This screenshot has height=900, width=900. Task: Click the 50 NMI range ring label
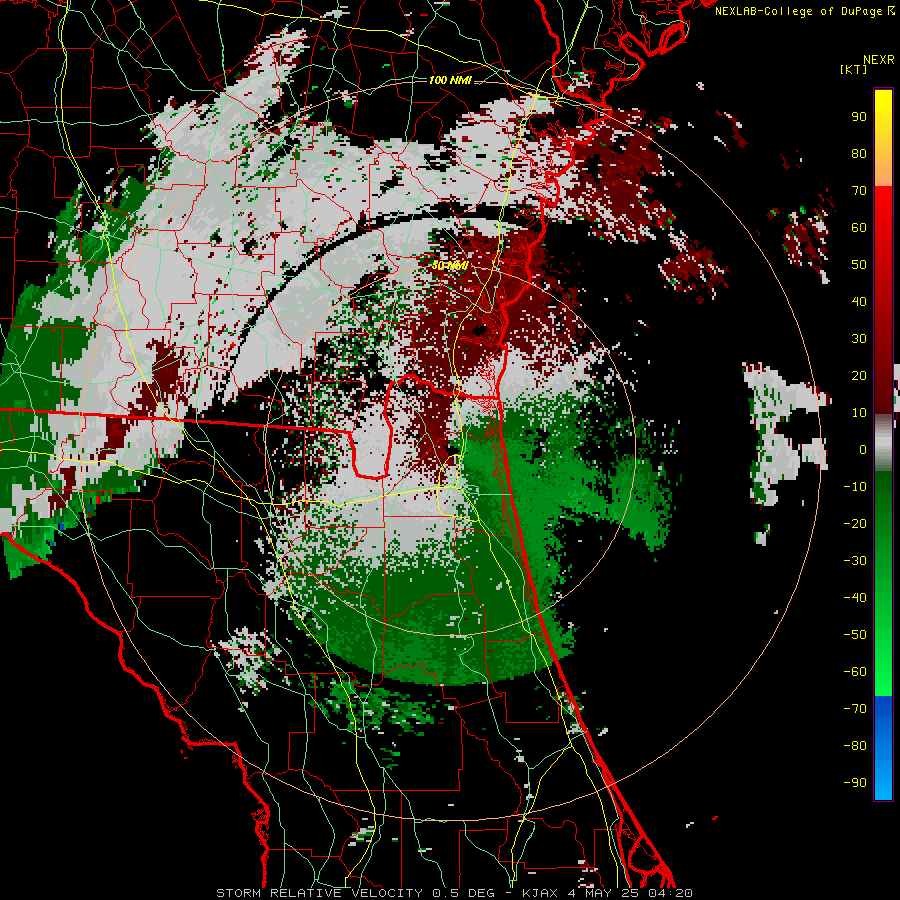450,265
